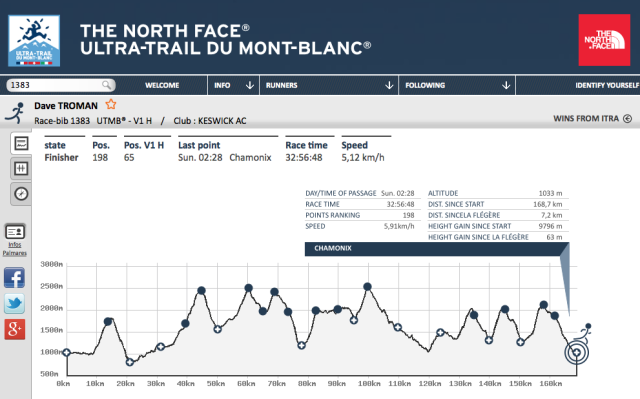640x399 pixels.
Task: Select the checkpoint marker near 135km
Action: 474,315
